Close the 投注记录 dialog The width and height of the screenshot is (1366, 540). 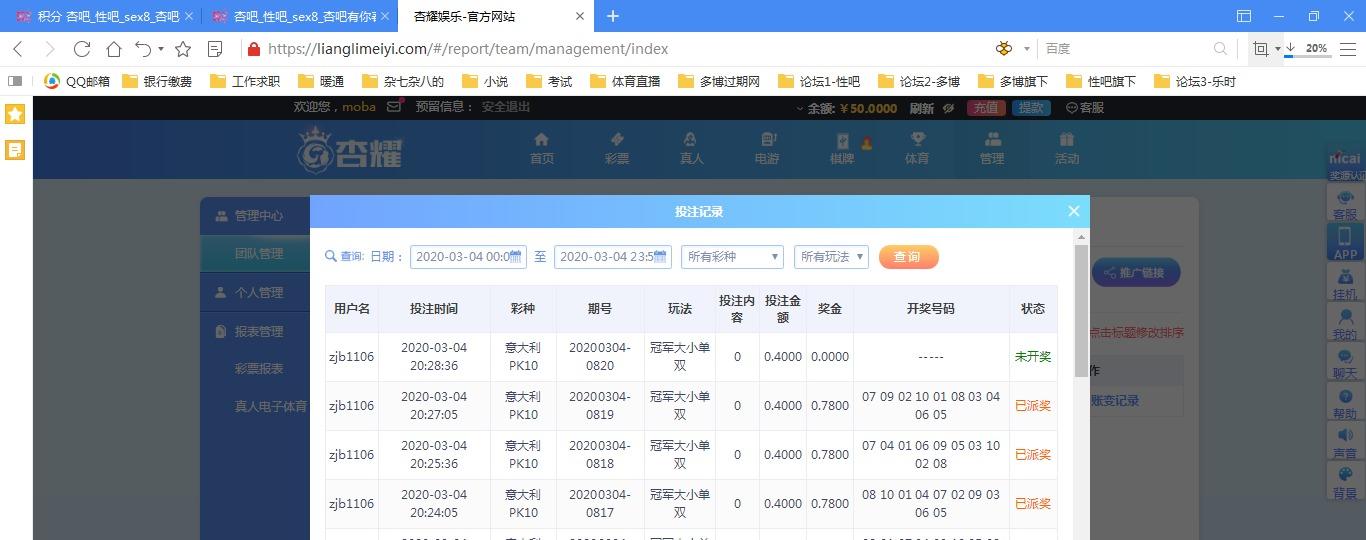pyautogui.click(x=1073, y=211)
